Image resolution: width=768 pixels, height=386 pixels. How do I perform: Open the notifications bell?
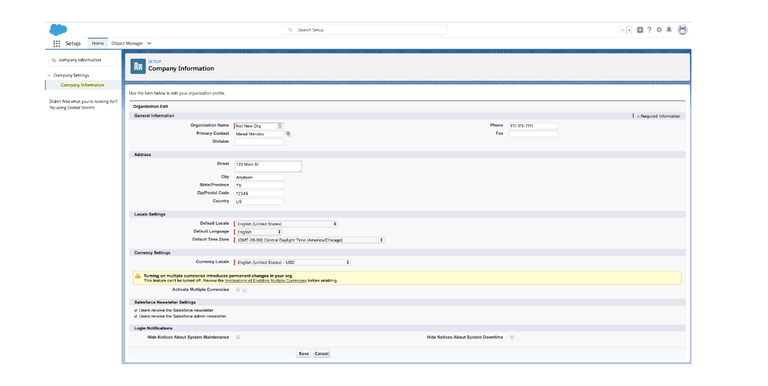669,30
